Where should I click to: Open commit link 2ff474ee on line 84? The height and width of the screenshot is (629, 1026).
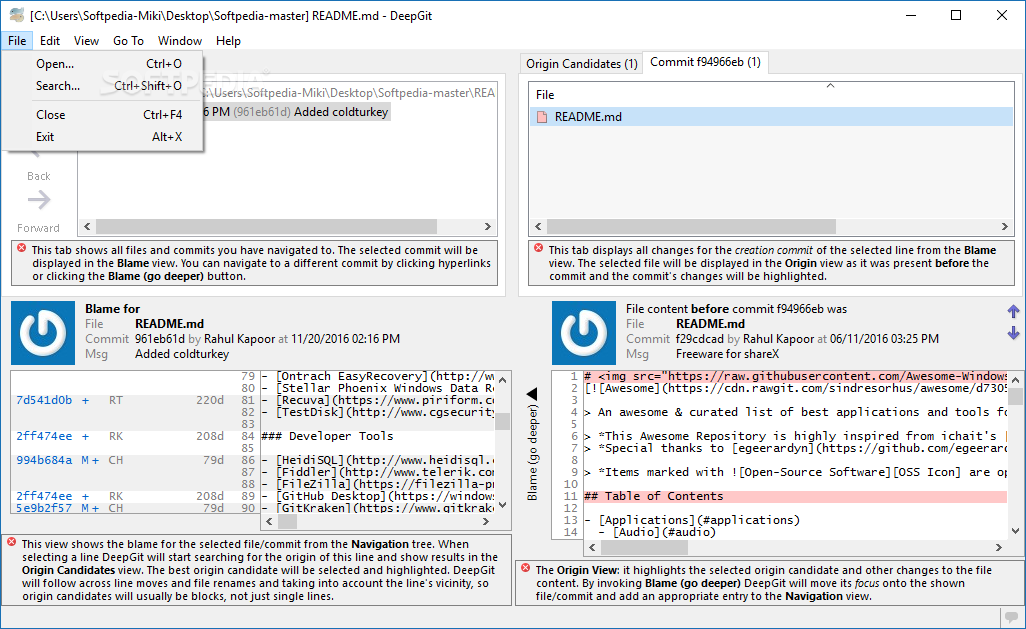[44, 436]
